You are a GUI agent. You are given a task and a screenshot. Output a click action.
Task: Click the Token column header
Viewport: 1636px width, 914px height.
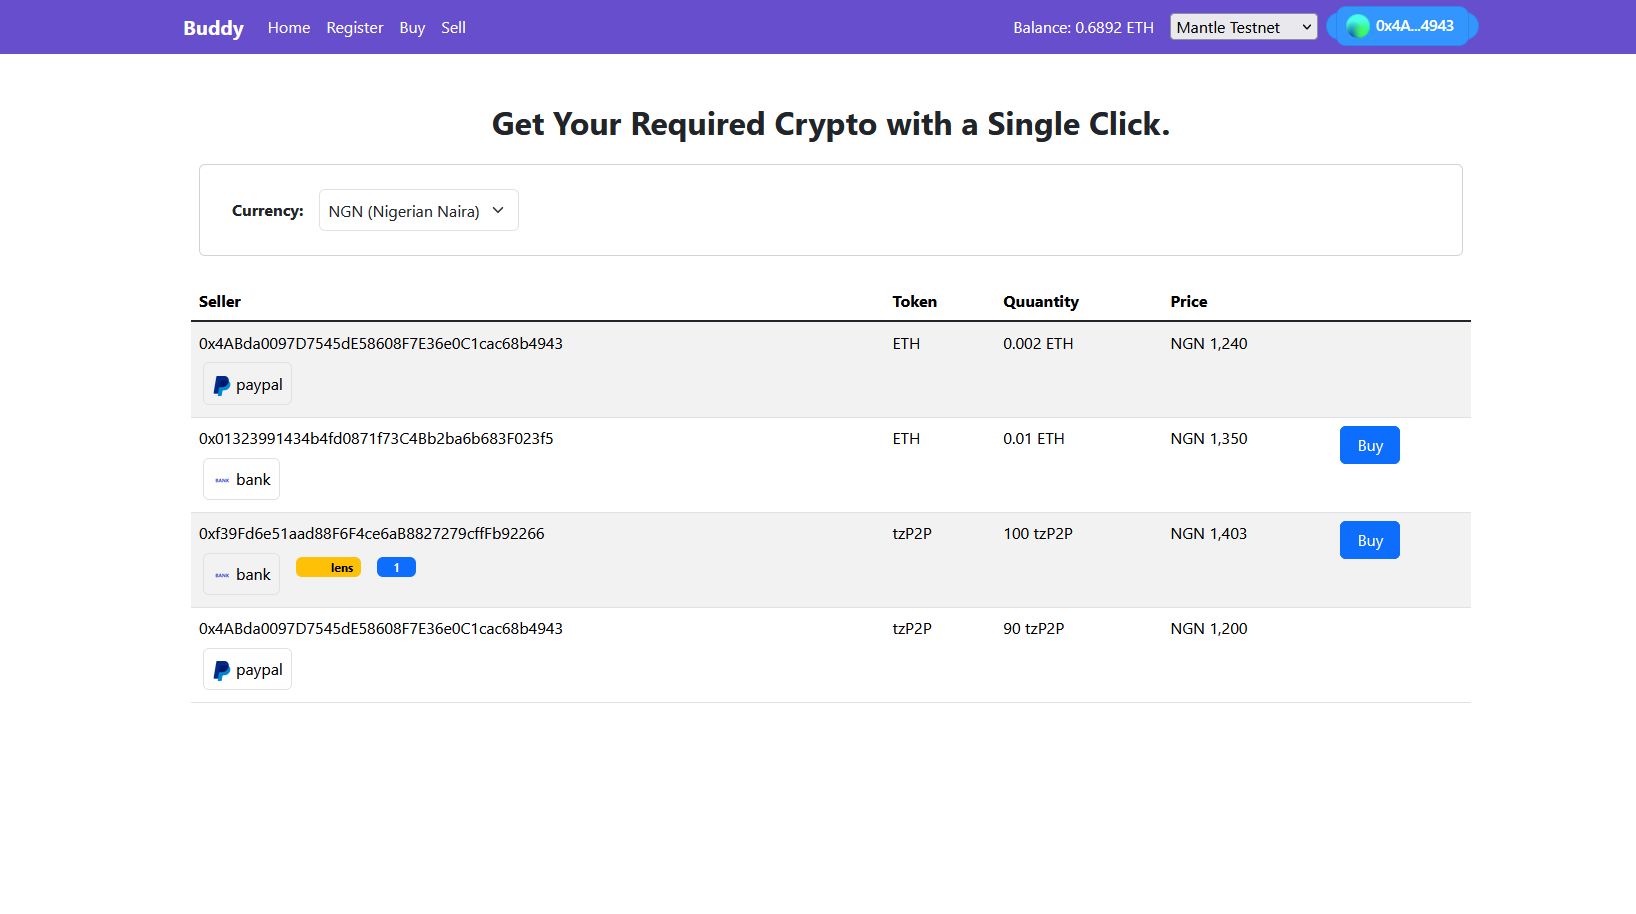915,302
